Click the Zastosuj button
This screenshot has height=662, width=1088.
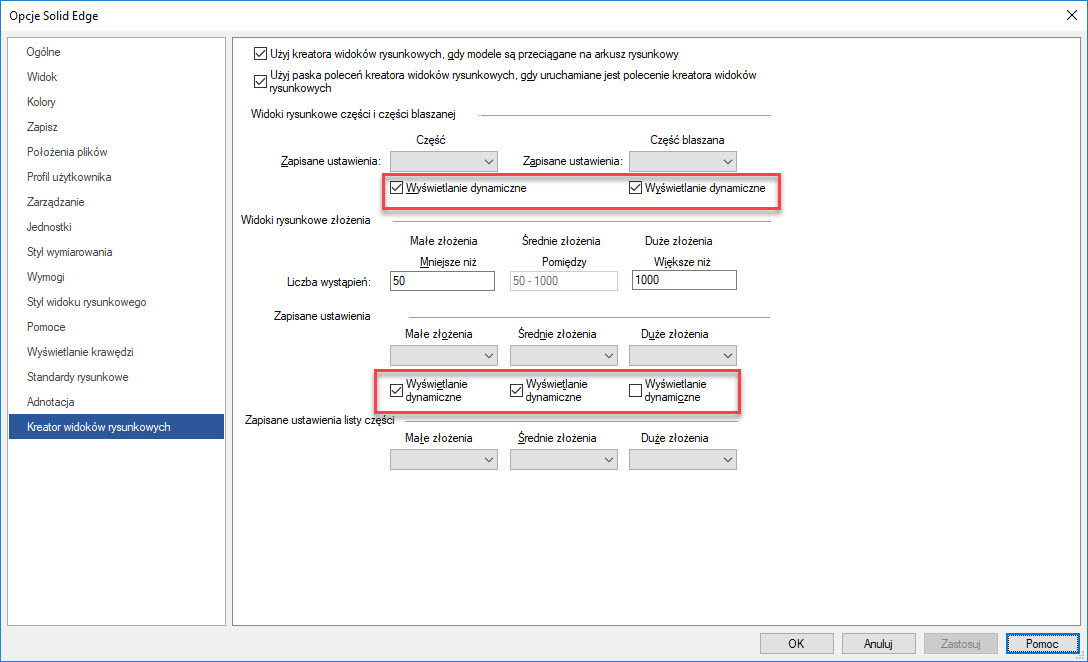coord(960,644)
